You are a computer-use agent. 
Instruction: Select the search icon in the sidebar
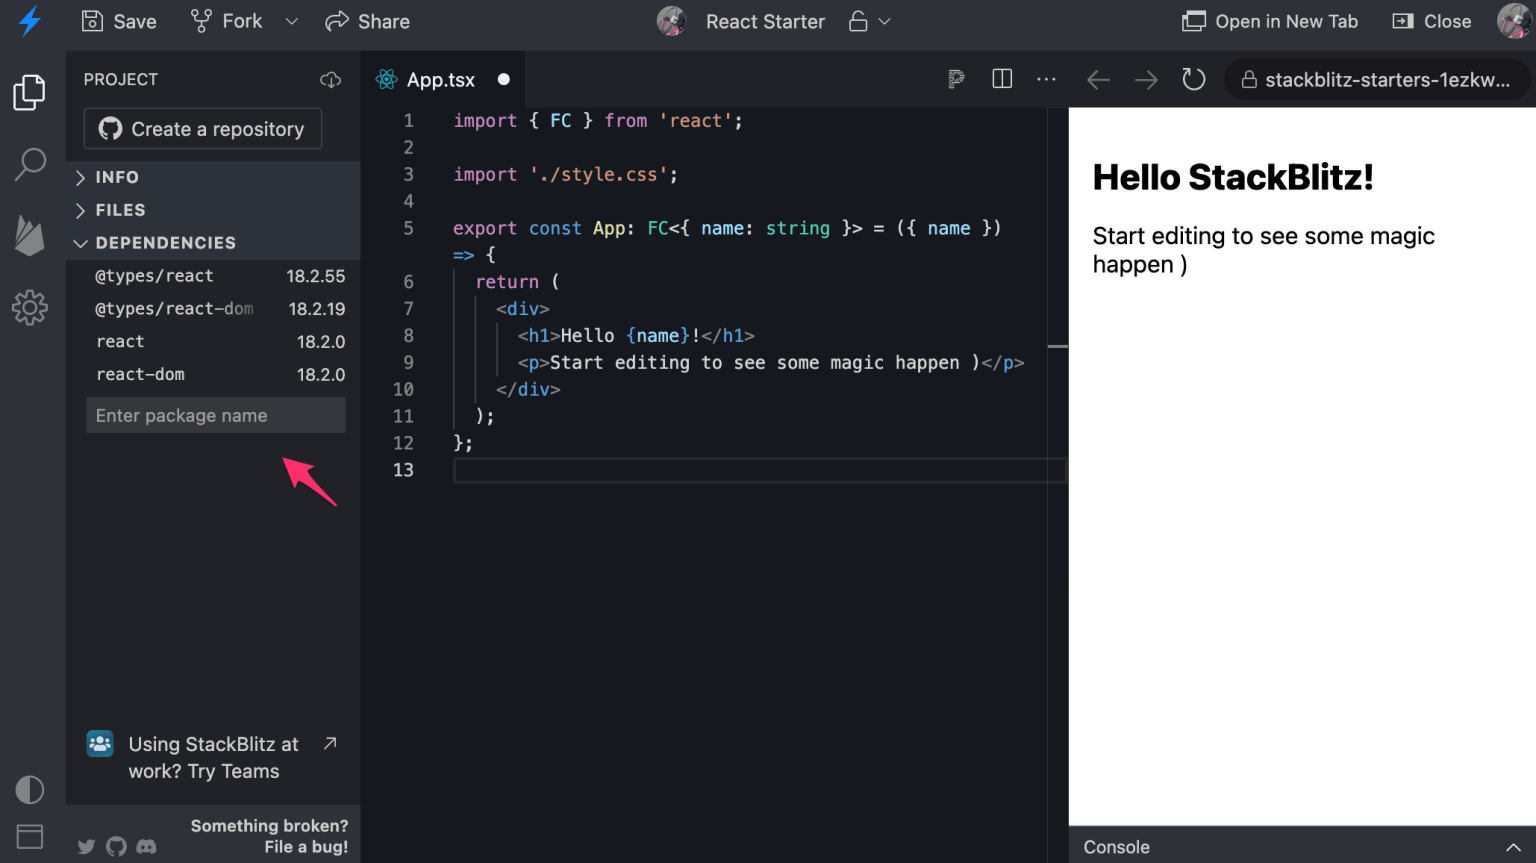click(x=29, y=162)
